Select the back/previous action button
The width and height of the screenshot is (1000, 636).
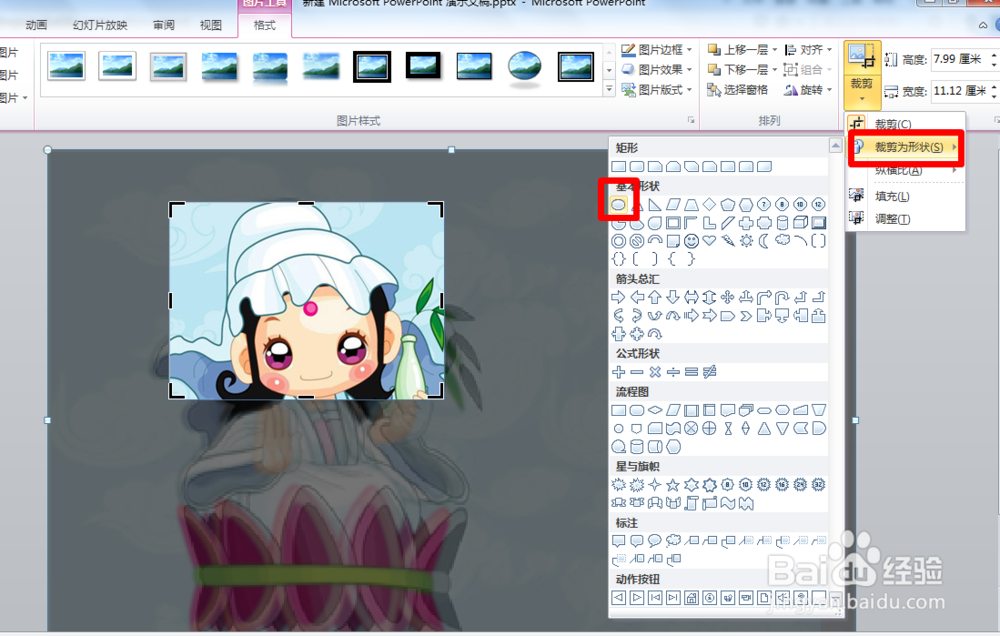[x=618, y=598]
